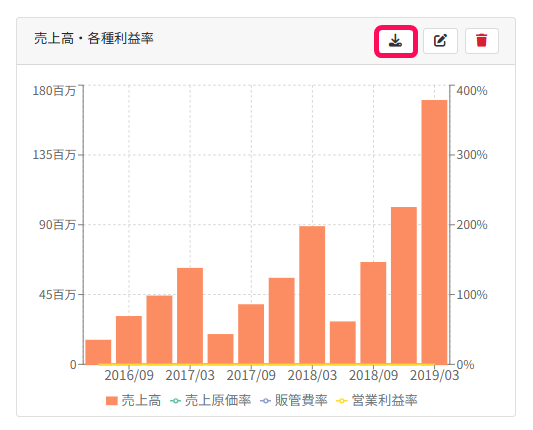Toggle the 営業利益率 legend series
The width and height of the screenshot is (533, 430).
click(x=377, y=400)
